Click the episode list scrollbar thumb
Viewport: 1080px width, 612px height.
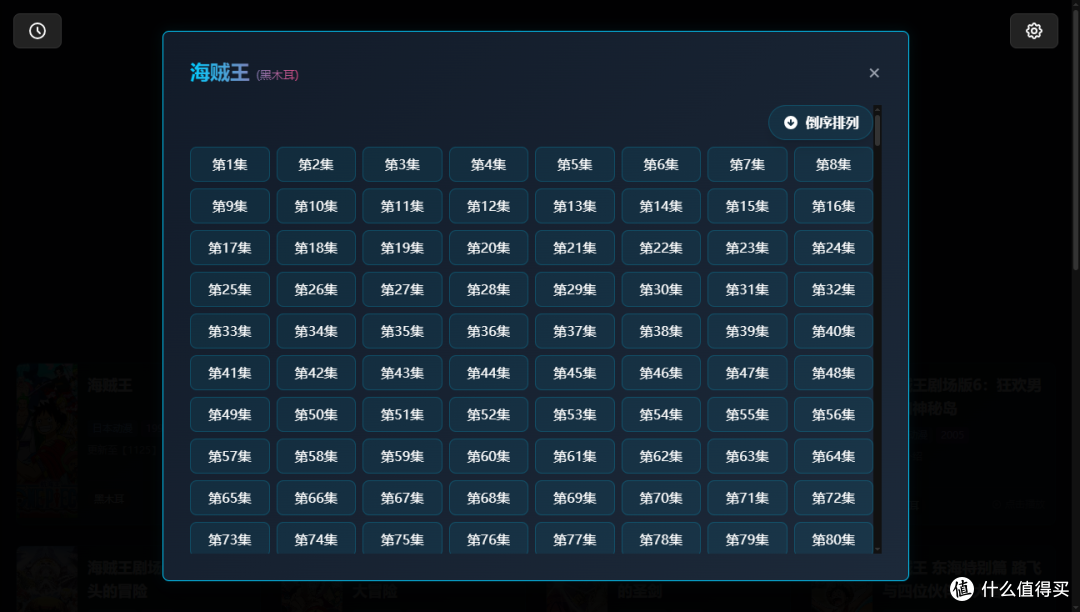pyautogui.click(x=878, y=130)
